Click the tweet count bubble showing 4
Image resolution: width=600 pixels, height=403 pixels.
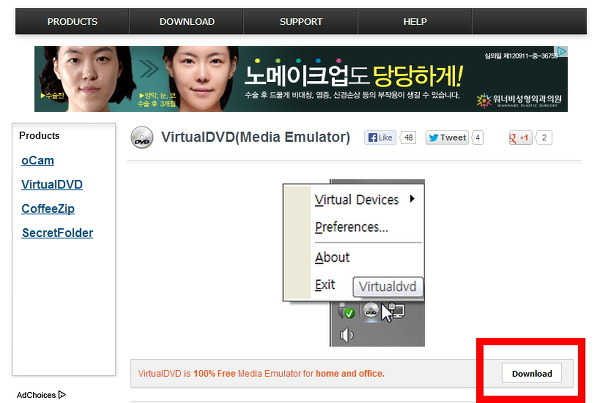[478, 137]
